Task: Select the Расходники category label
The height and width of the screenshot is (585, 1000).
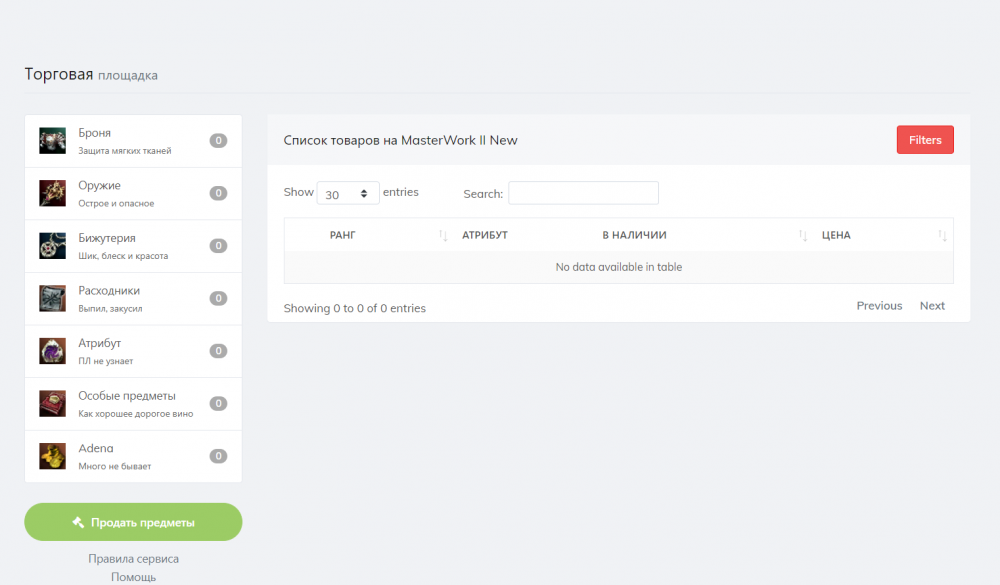Action: tap(109, 291)
